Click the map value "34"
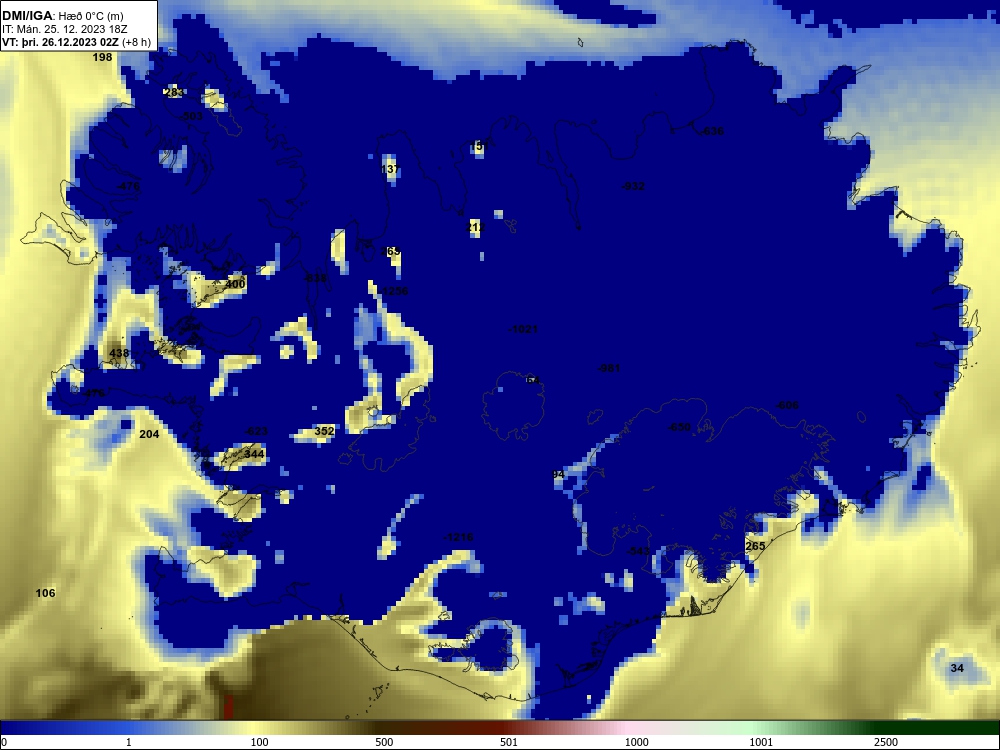1000x750 pixels. 957,668
